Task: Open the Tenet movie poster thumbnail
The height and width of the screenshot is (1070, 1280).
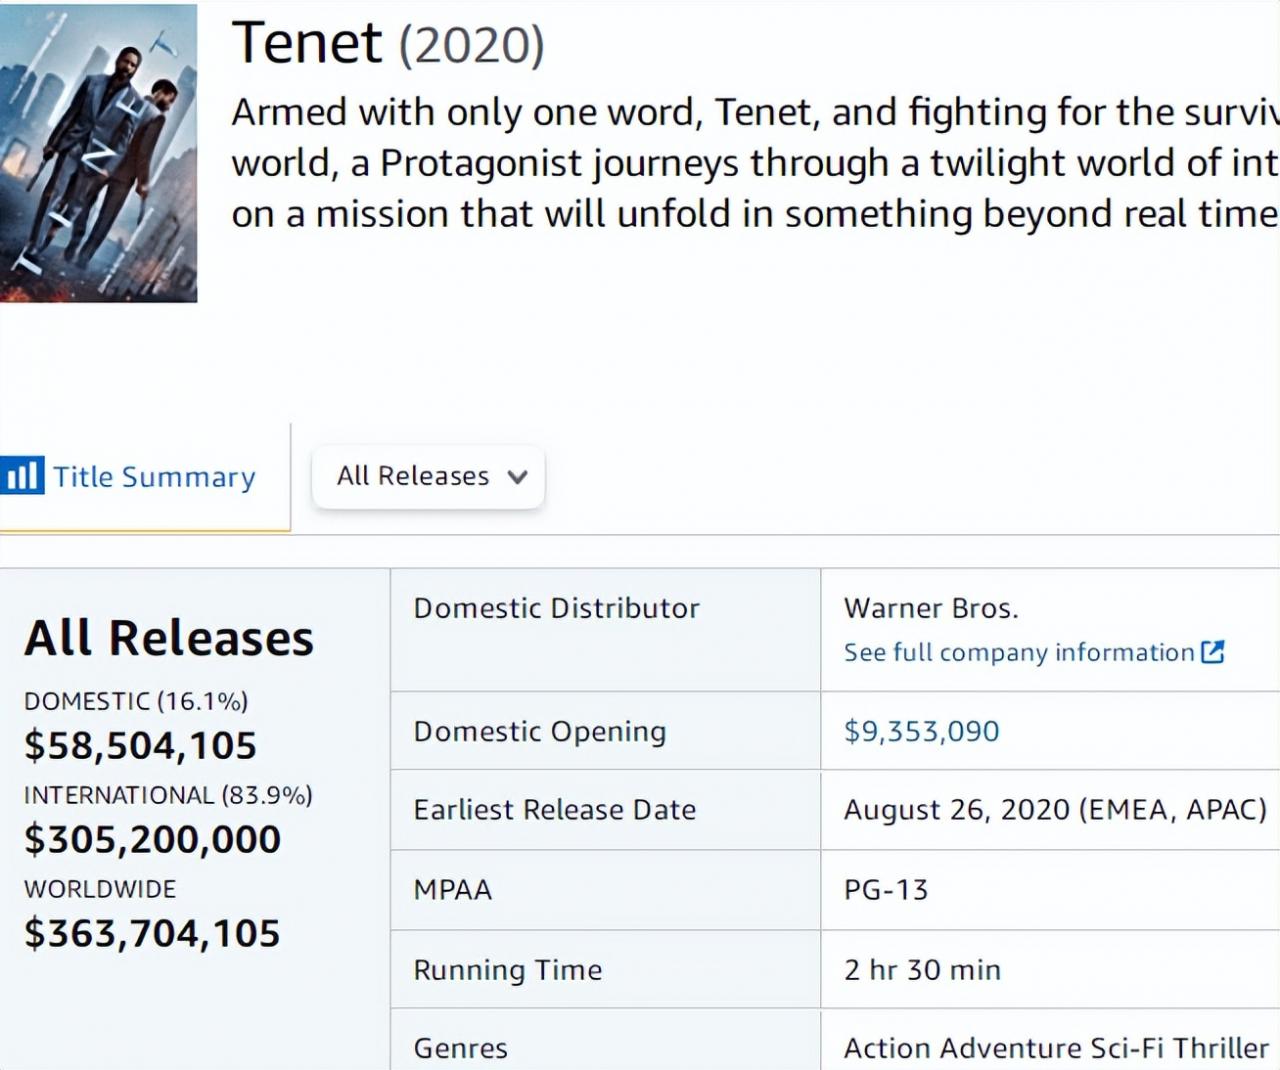Action: pos(98,153)
